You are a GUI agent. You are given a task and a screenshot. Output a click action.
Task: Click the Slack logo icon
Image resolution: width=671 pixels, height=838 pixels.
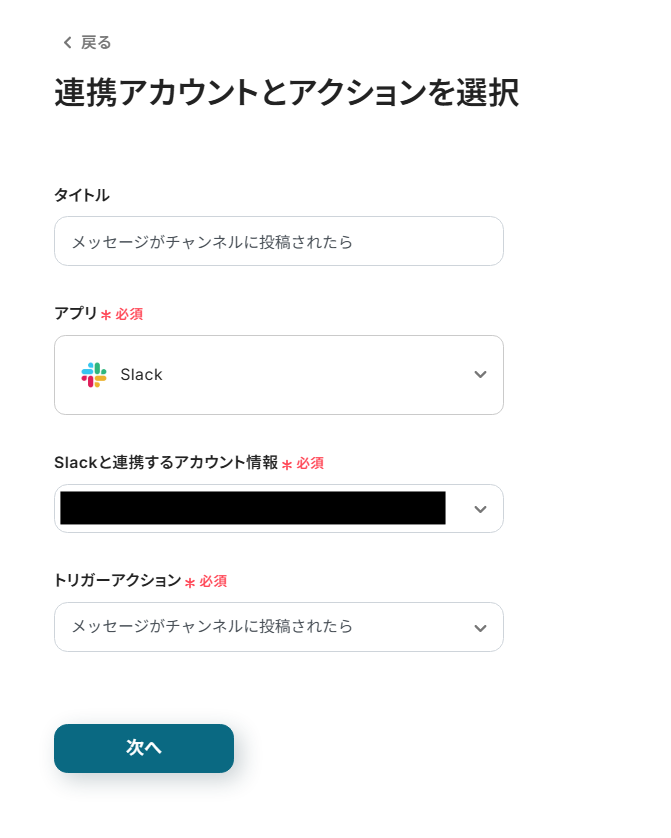[94, 375]
